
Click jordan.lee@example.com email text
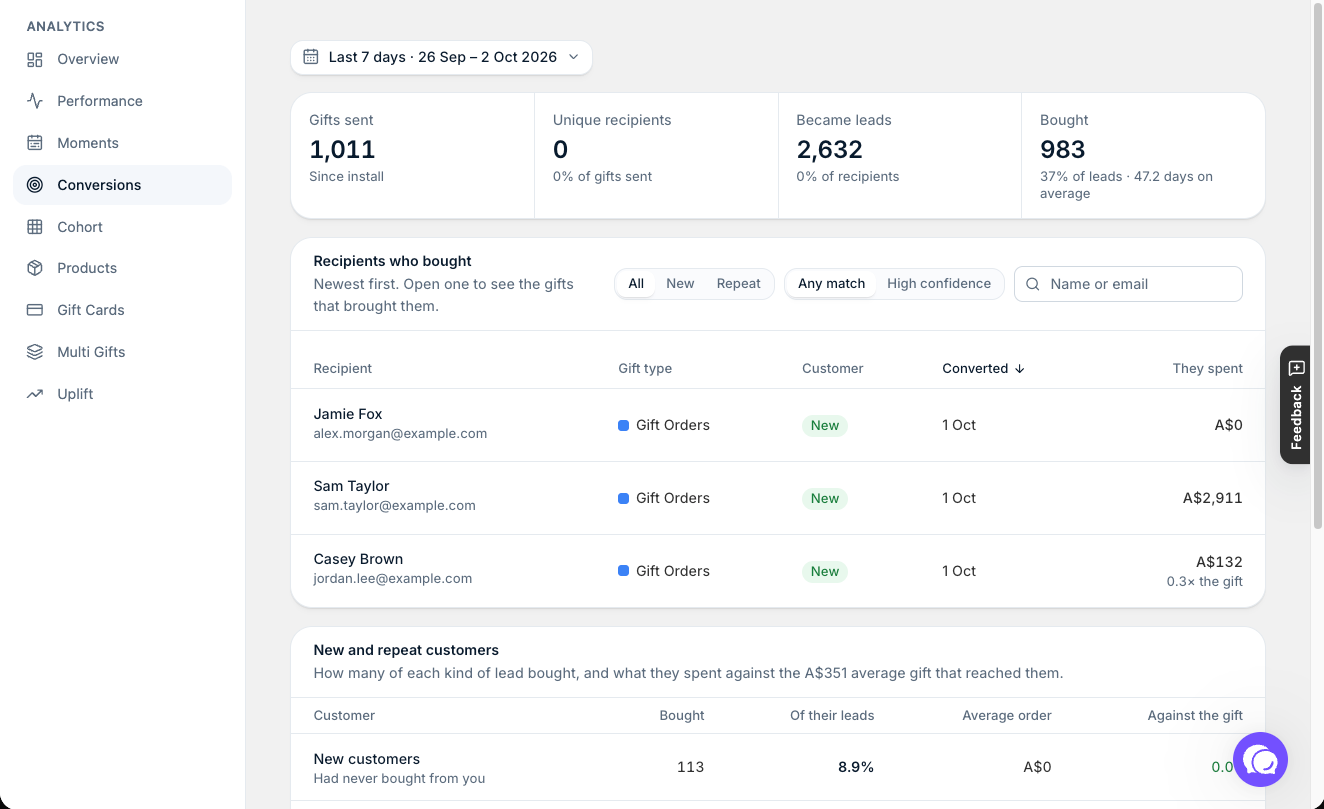393,579
